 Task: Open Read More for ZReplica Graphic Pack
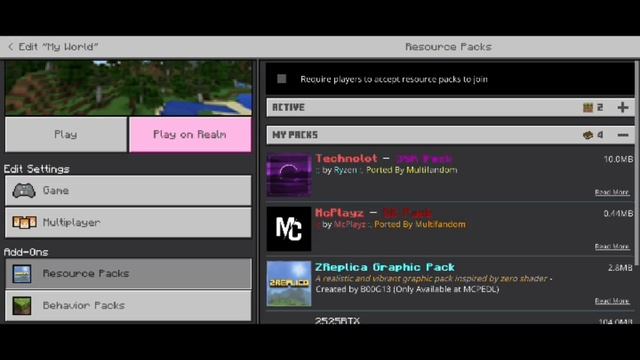[612, 301]
